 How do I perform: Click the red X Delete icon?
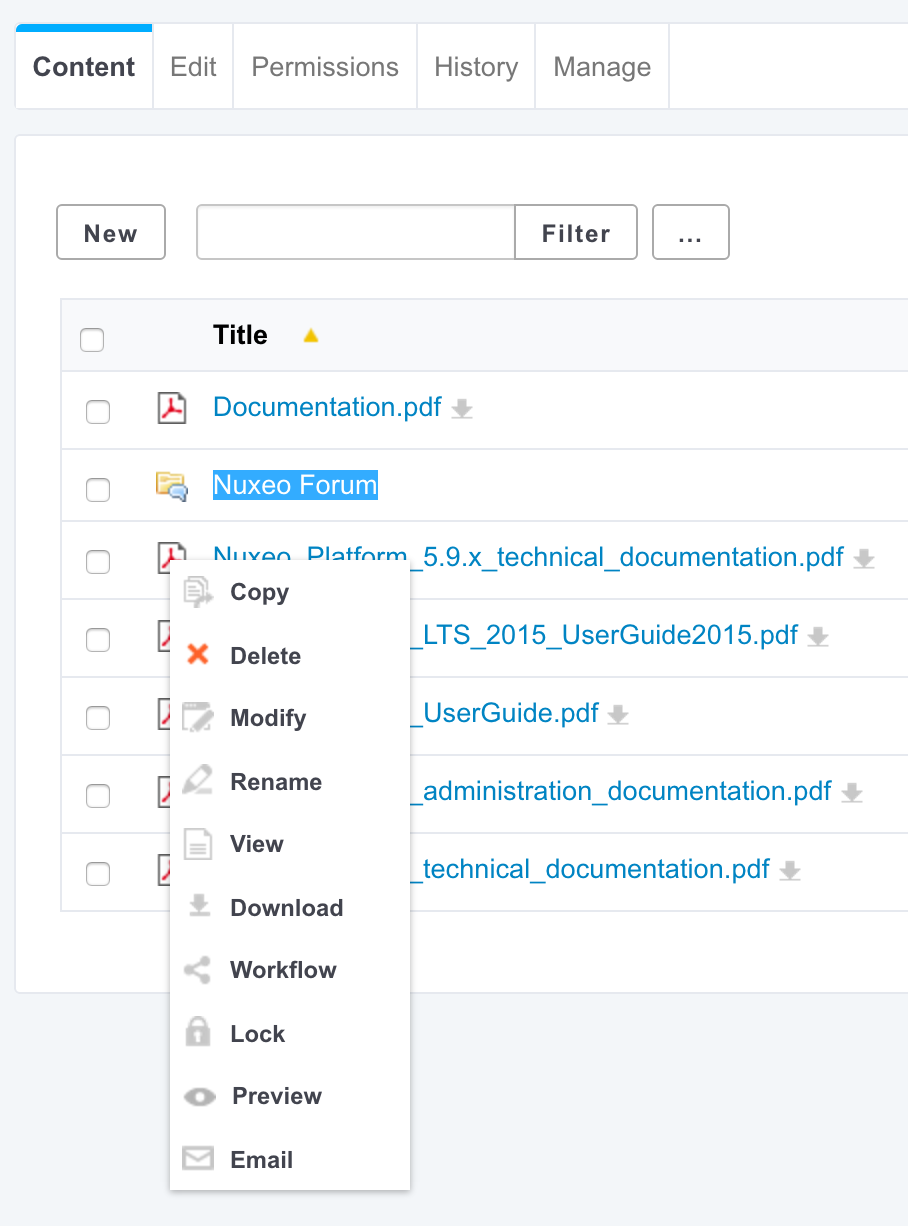pyautogui.click(x=198, y=655)
